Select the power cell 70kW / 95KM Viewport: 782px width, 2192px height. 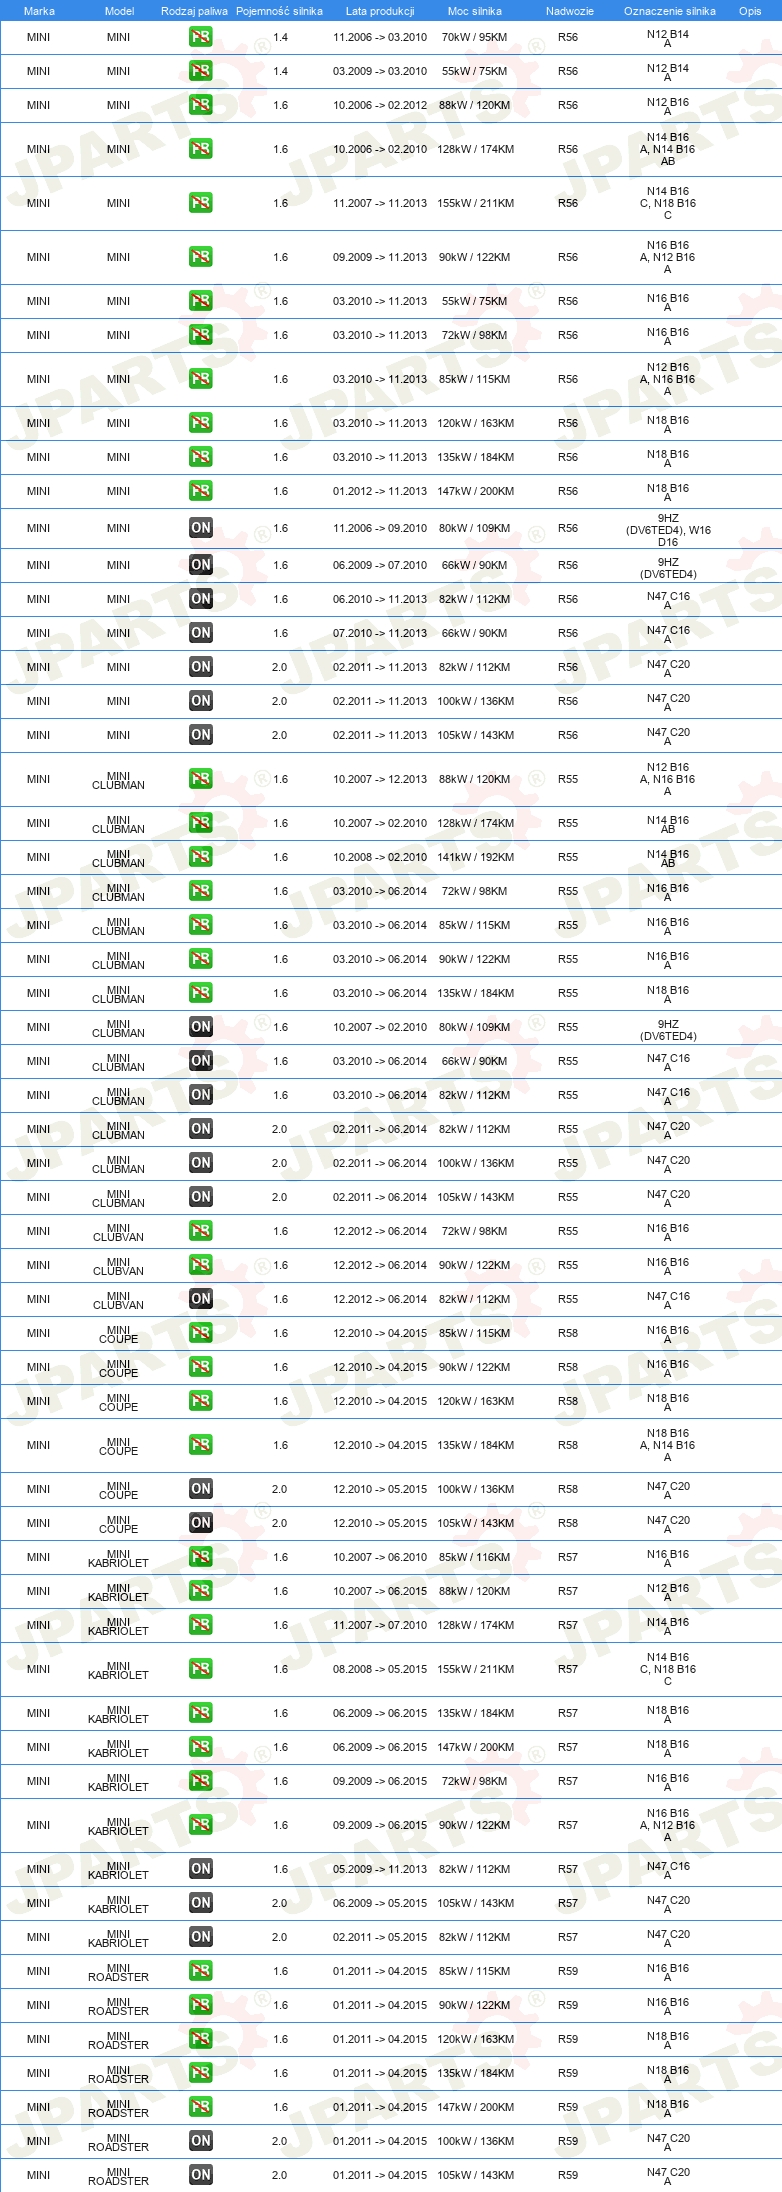[x=475, y=37]
